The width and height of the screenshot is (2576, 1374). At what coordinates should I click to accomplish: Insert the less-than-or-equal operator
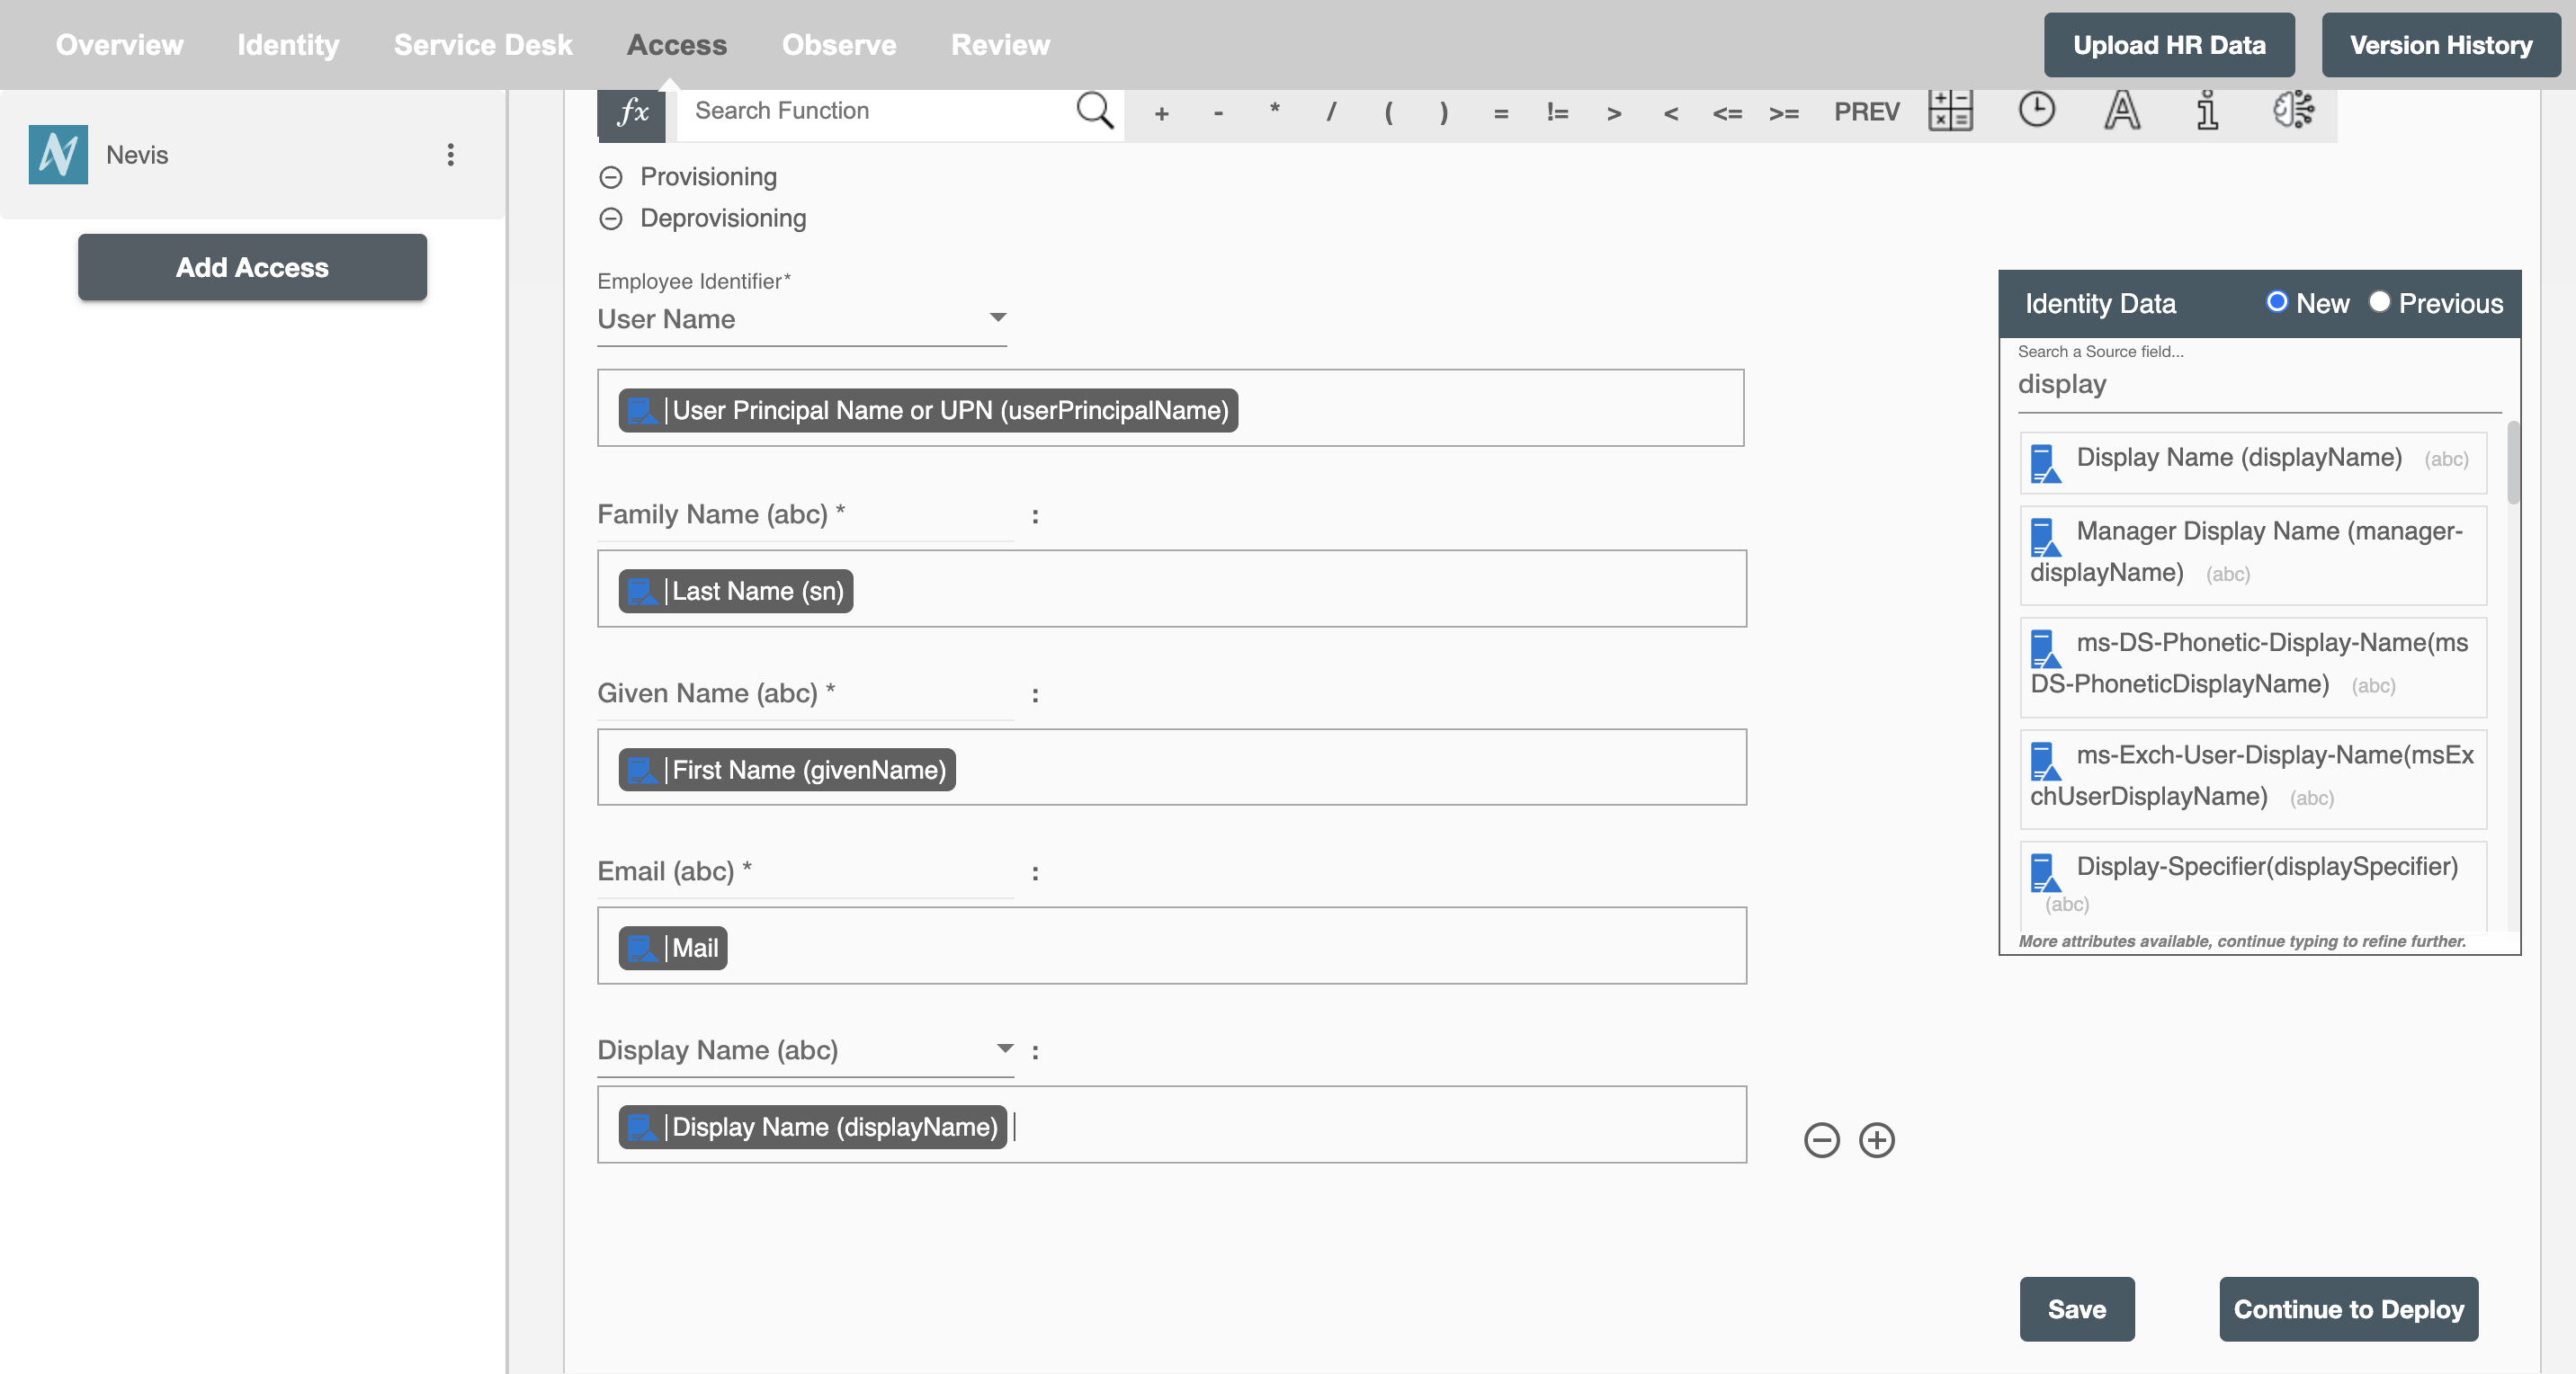[1727, 113]
